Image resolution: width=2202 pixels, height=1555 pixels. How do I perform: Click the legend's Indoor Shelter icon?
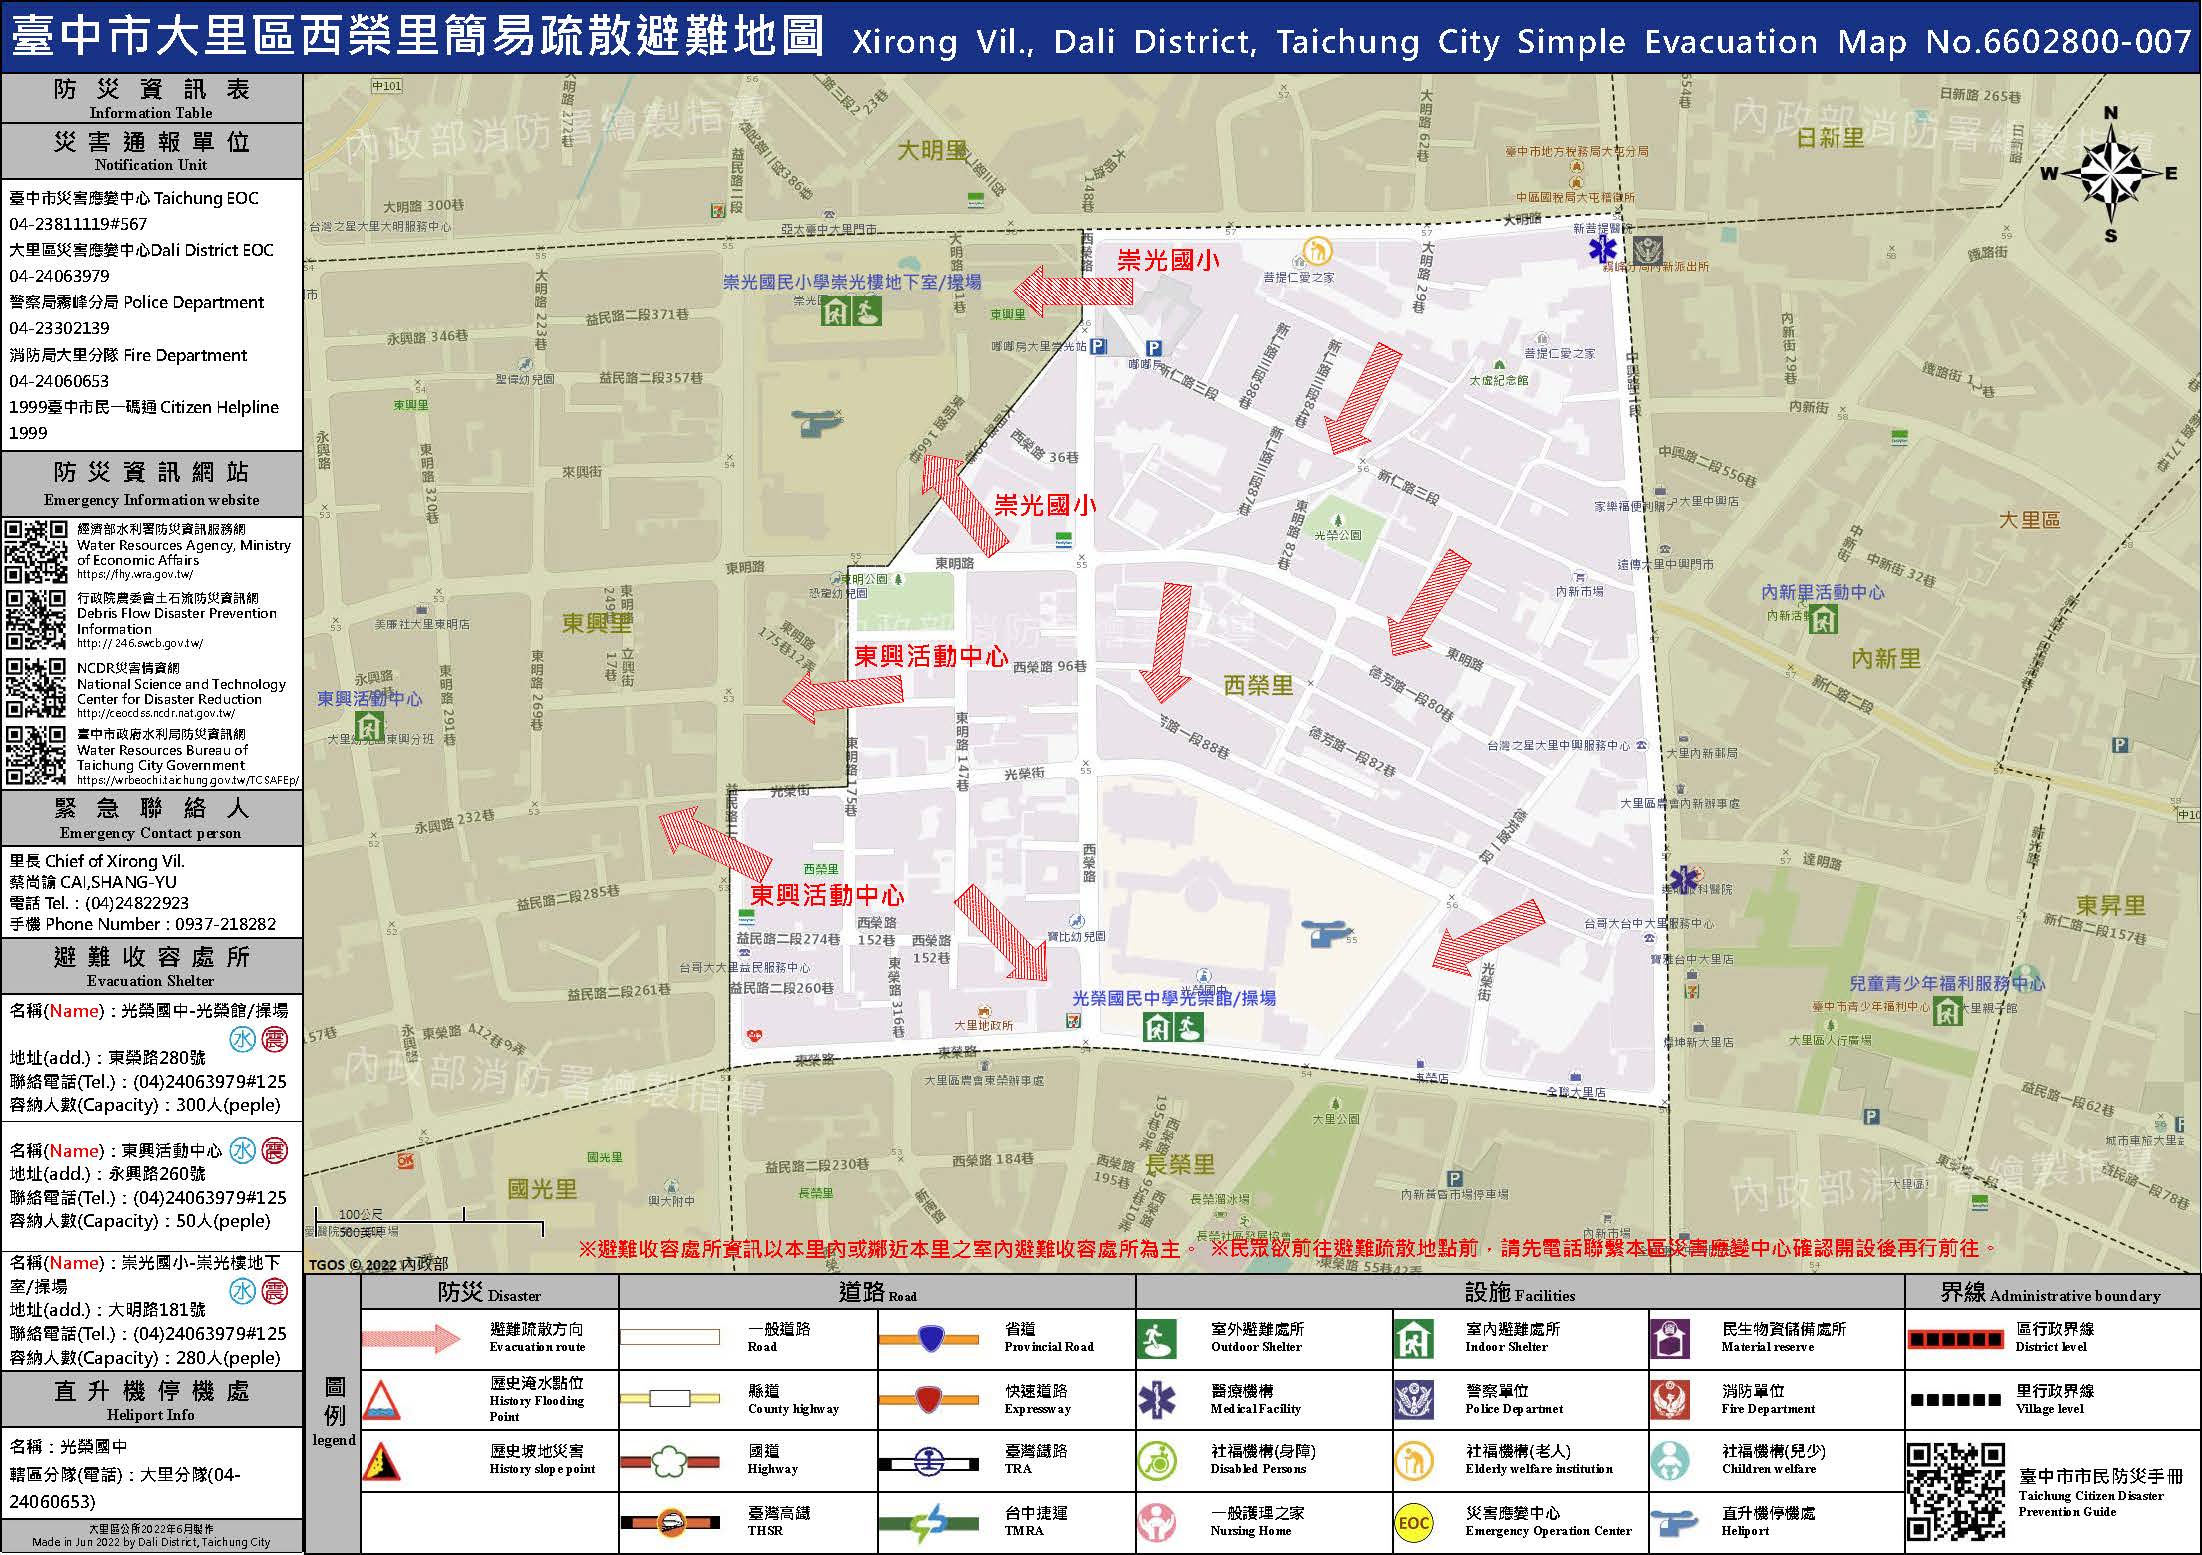pos(1414,1339)
